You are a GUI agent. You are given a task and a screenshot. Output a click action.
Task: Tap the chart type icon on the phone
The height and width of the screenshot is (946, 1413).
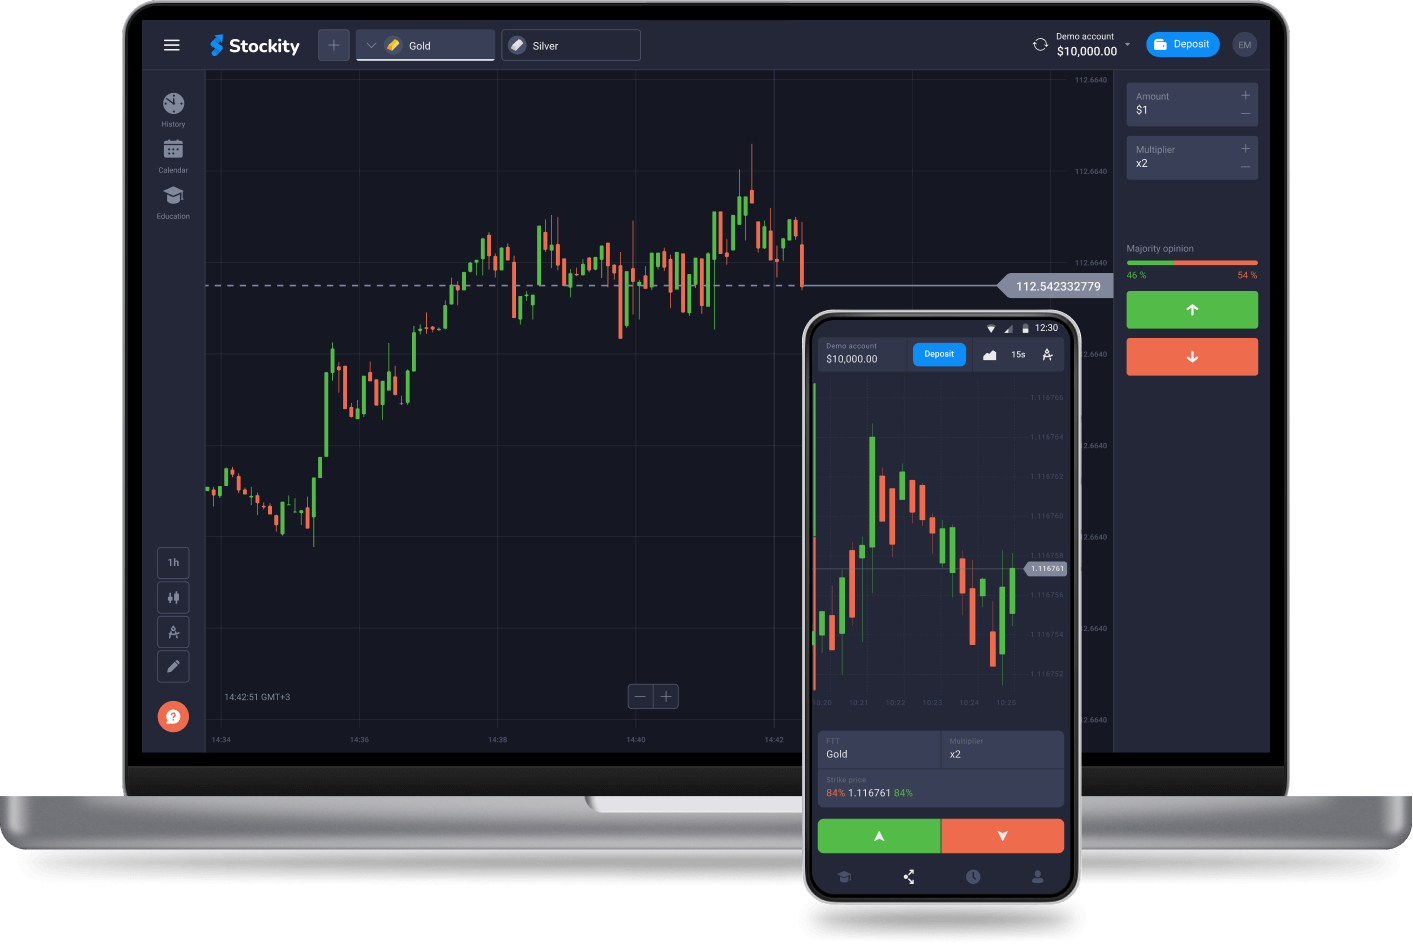click(989, 354)
